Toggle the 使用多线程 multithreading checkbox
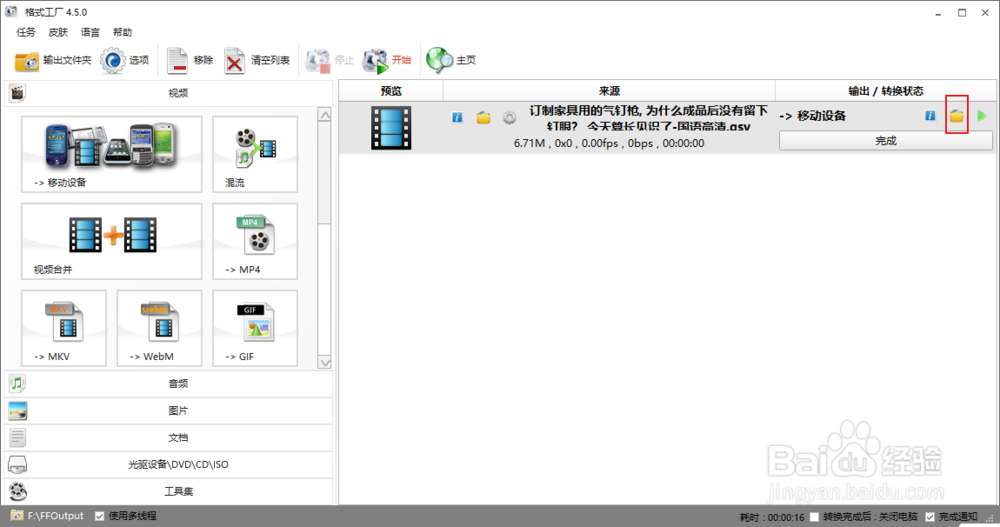1000x527 pixels. point(99,516)
